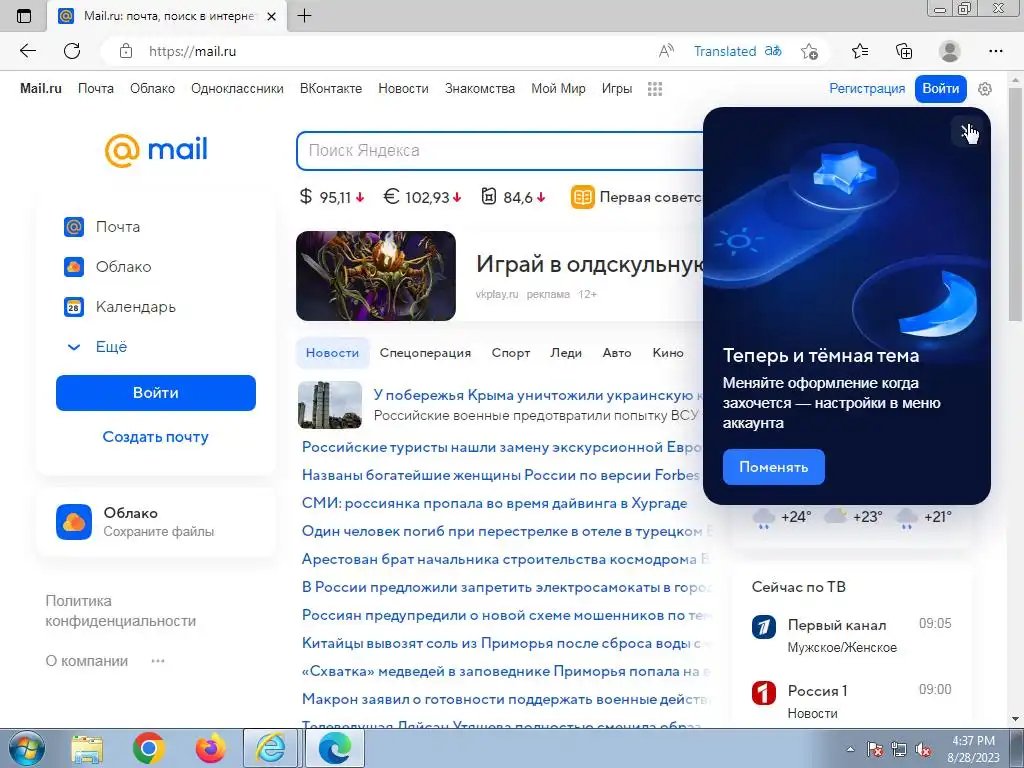Open the О компании link
The width and height of the screenshot is (1024, 768).
87,661
